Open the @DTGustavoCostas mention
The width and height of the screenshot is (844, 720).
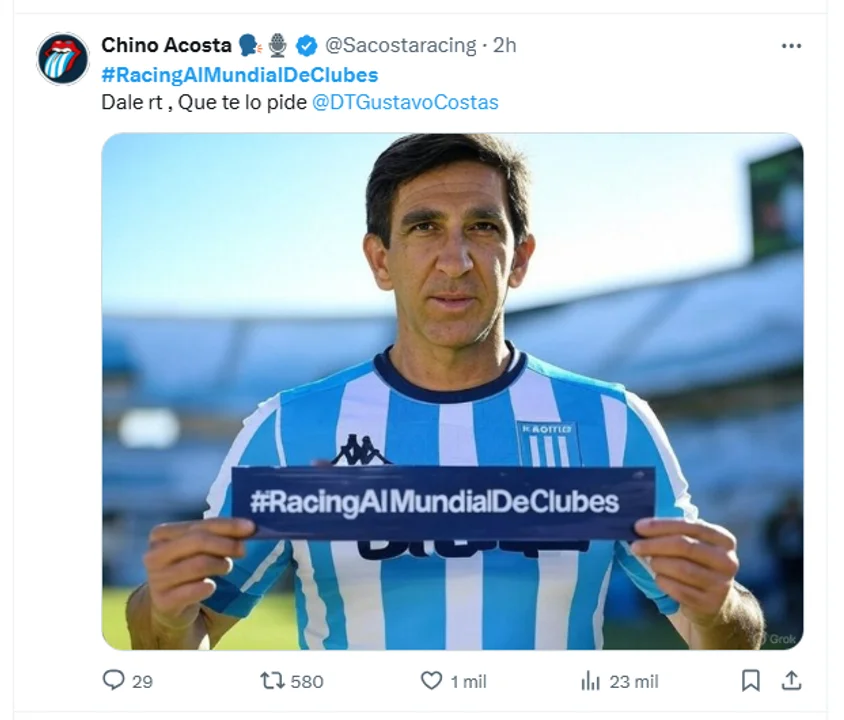coord(405,102)
